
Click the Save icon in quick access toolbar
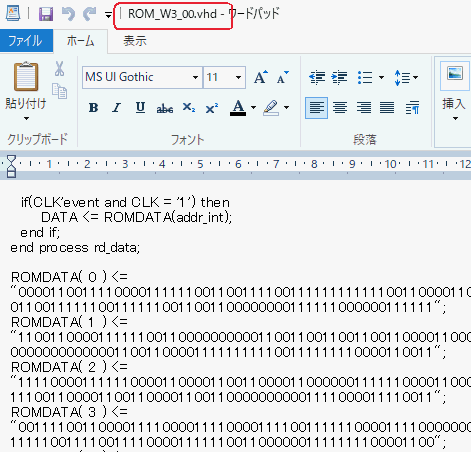46,14
